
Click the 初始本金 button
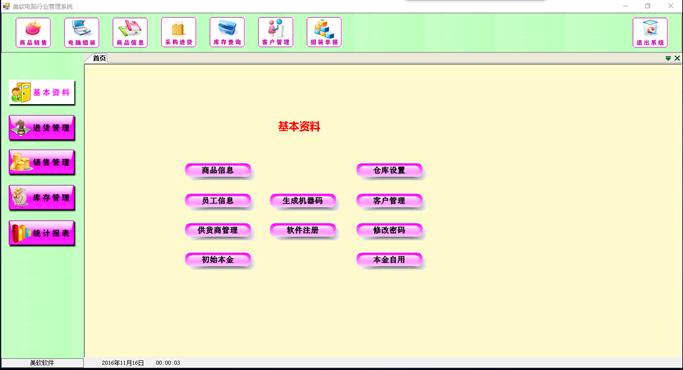218,260
